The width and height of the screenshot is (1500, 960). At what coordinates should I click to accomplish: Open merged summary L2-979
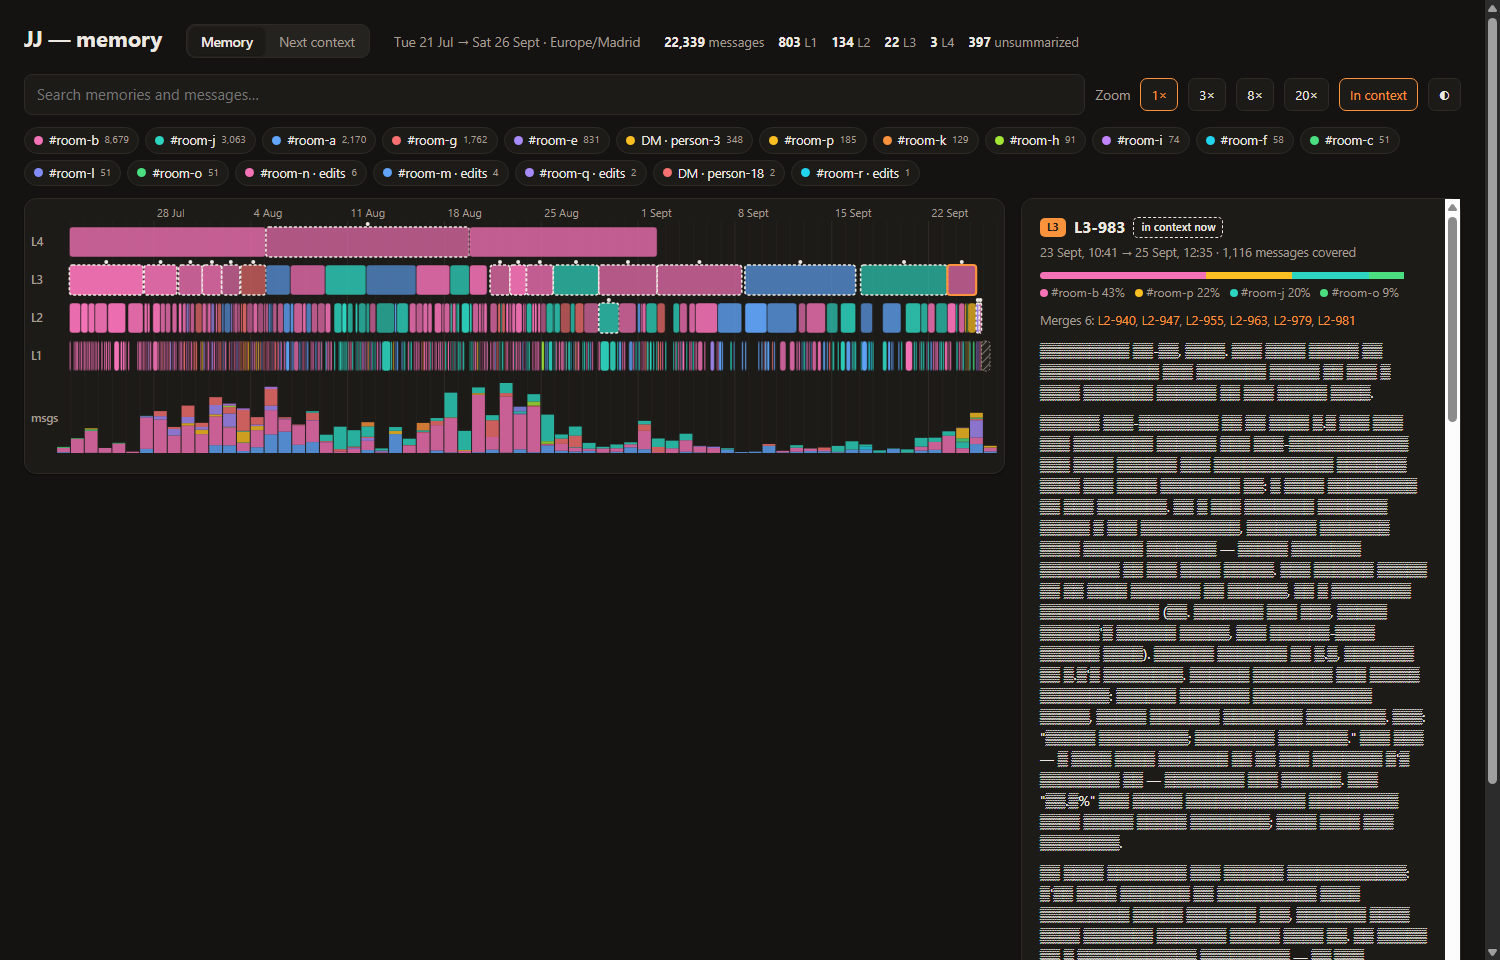(1293, 321)
